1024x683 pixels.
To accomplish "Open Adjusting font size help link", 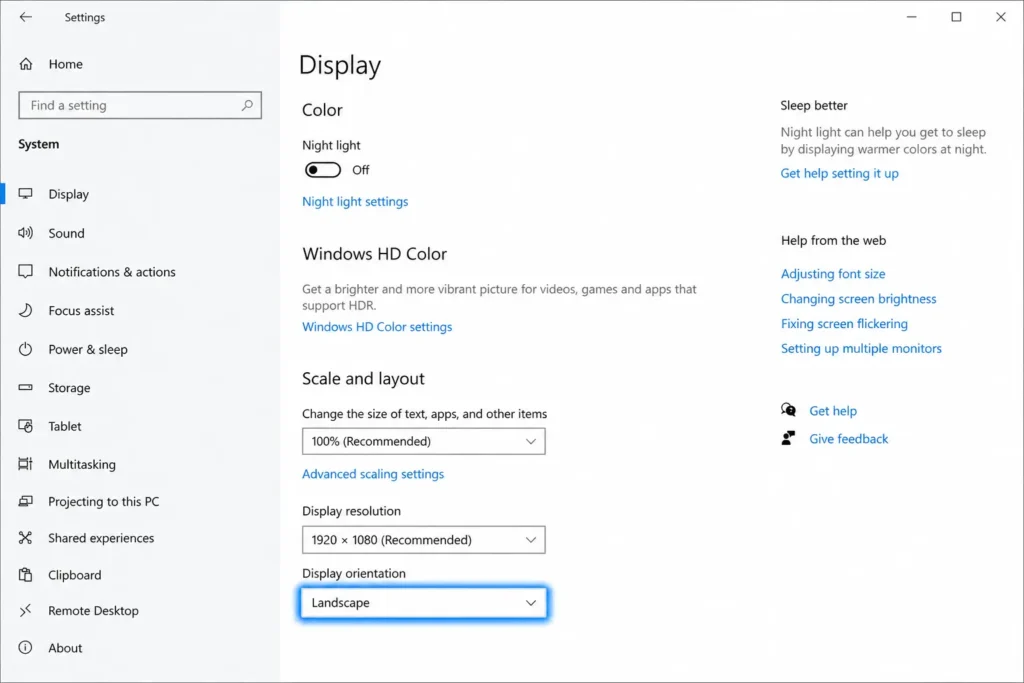I will [x=833, y=274].
